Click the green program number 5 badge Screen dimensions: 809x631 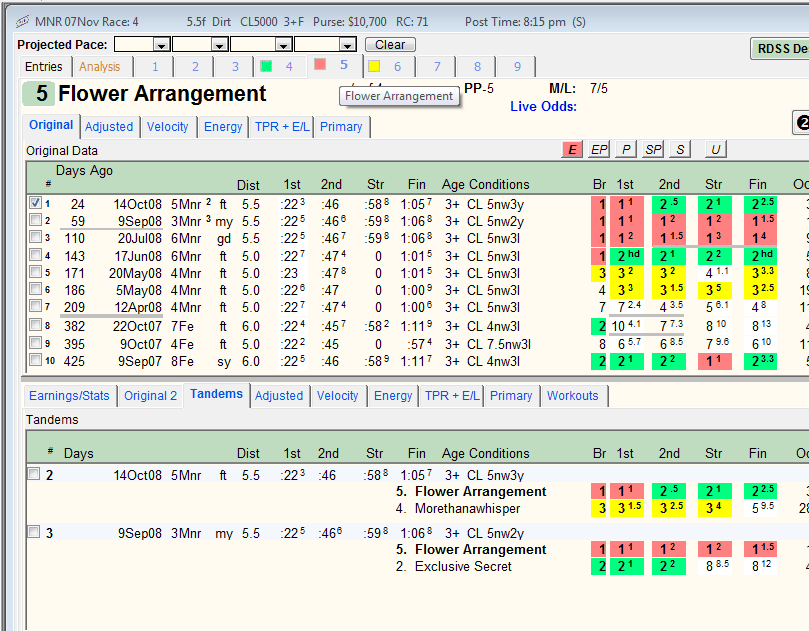(39, 94)
